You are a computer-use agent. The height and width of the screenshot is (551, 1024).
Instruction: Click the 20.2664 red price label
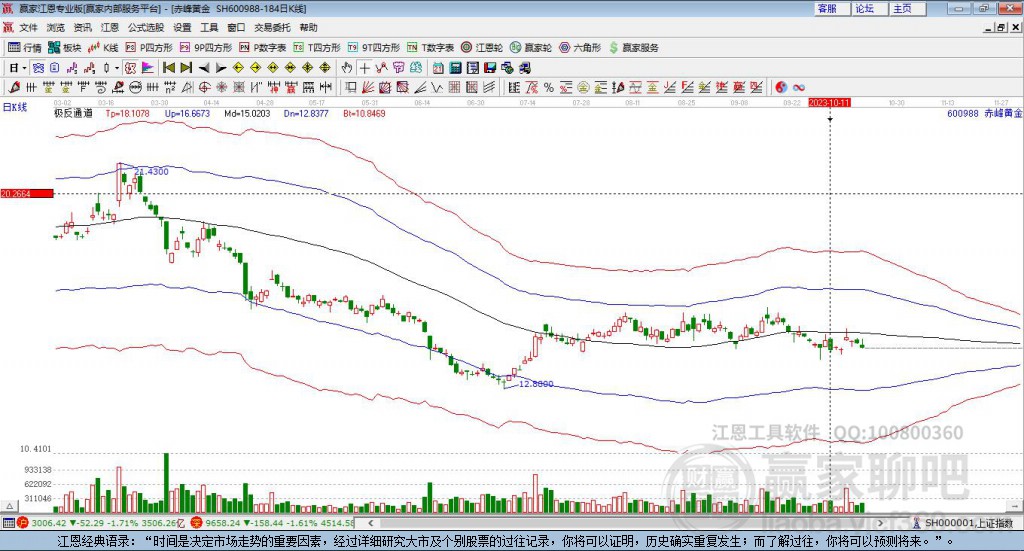[27, 193]
